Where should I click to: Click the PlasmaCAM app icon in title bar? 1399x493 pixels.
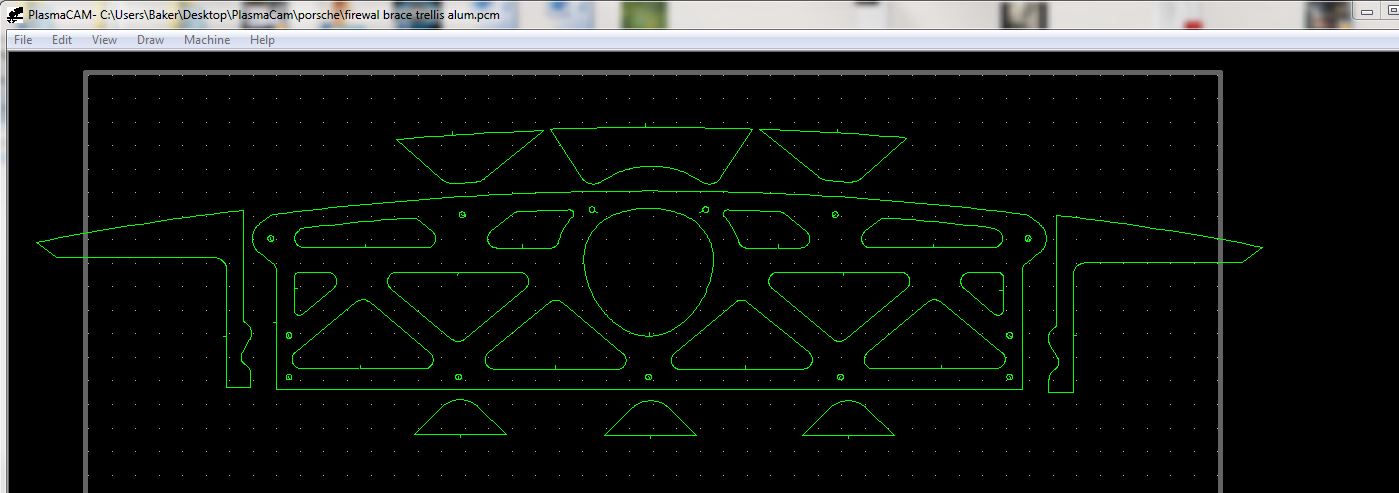[15, 15]
